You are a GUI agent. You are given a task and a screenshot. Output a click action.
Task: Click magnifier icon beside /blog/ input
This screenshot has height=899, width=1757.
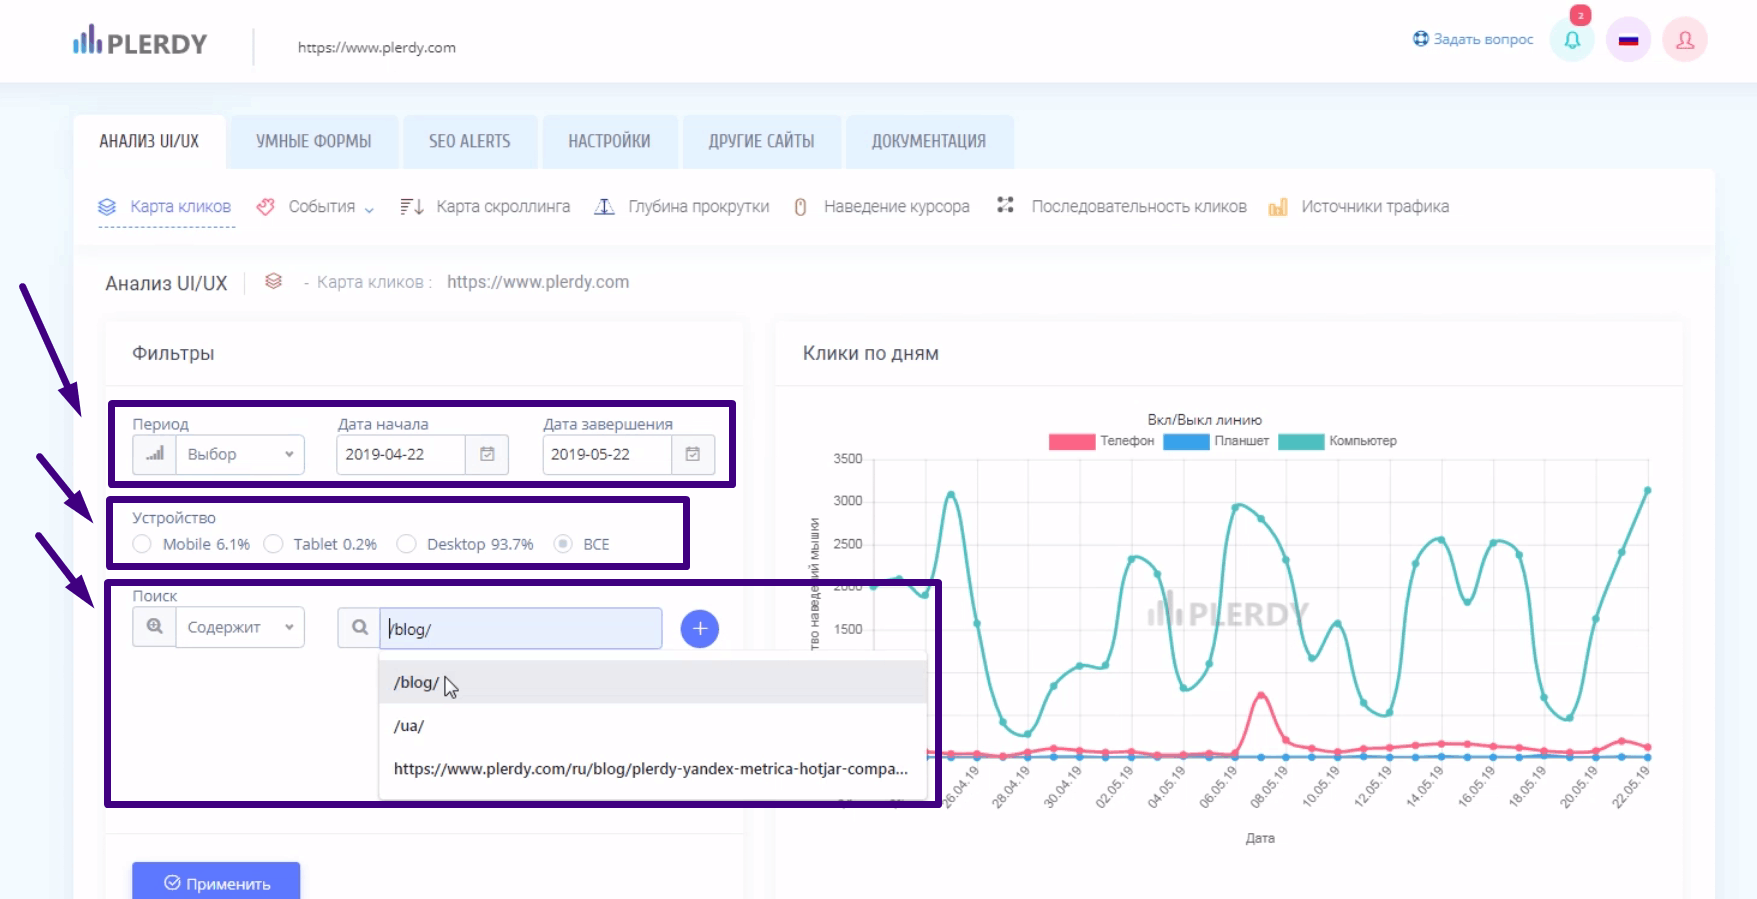pyautogui.click(x=359, y=628)
